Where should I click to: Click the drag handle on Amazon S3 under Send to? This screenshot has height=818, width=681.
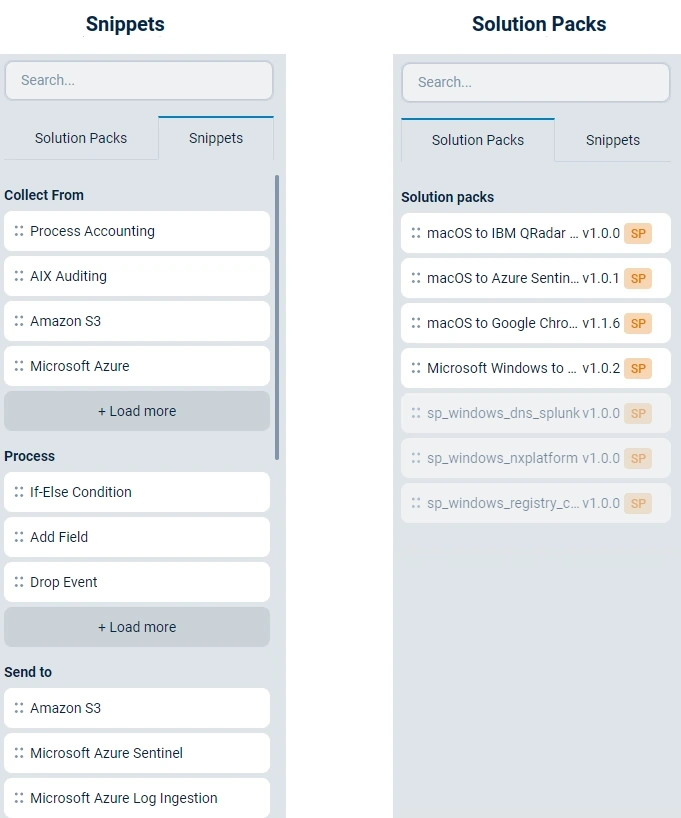(20, 707)
